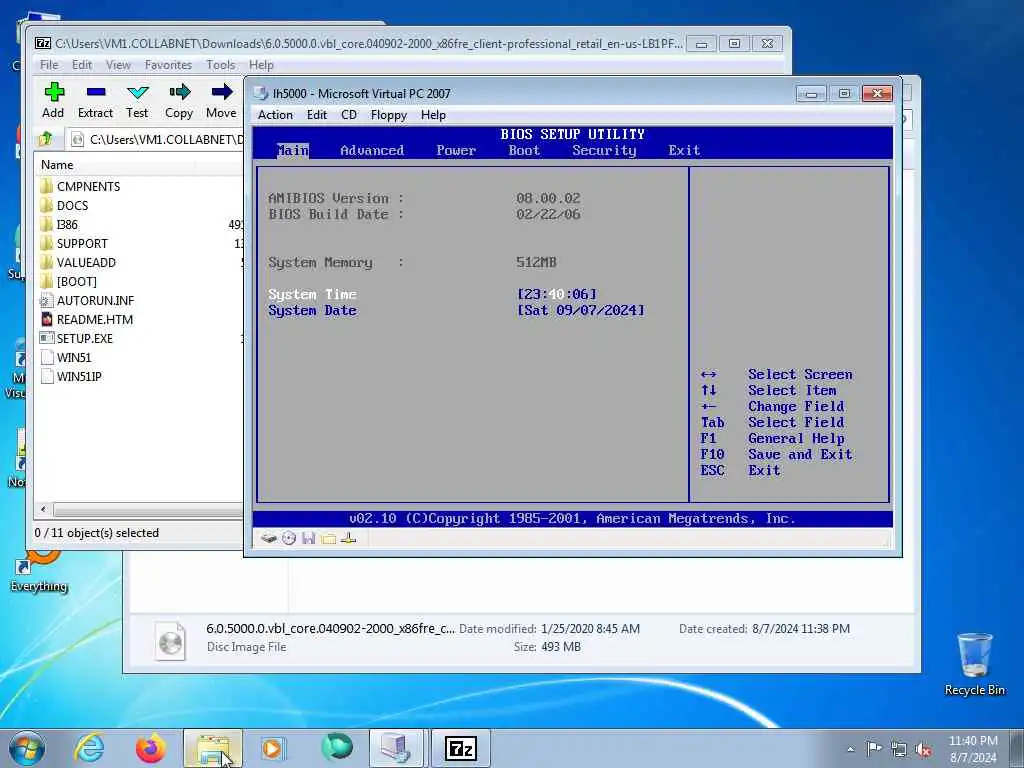Select the Exit tab in BIOS setup

coord(684,150)
